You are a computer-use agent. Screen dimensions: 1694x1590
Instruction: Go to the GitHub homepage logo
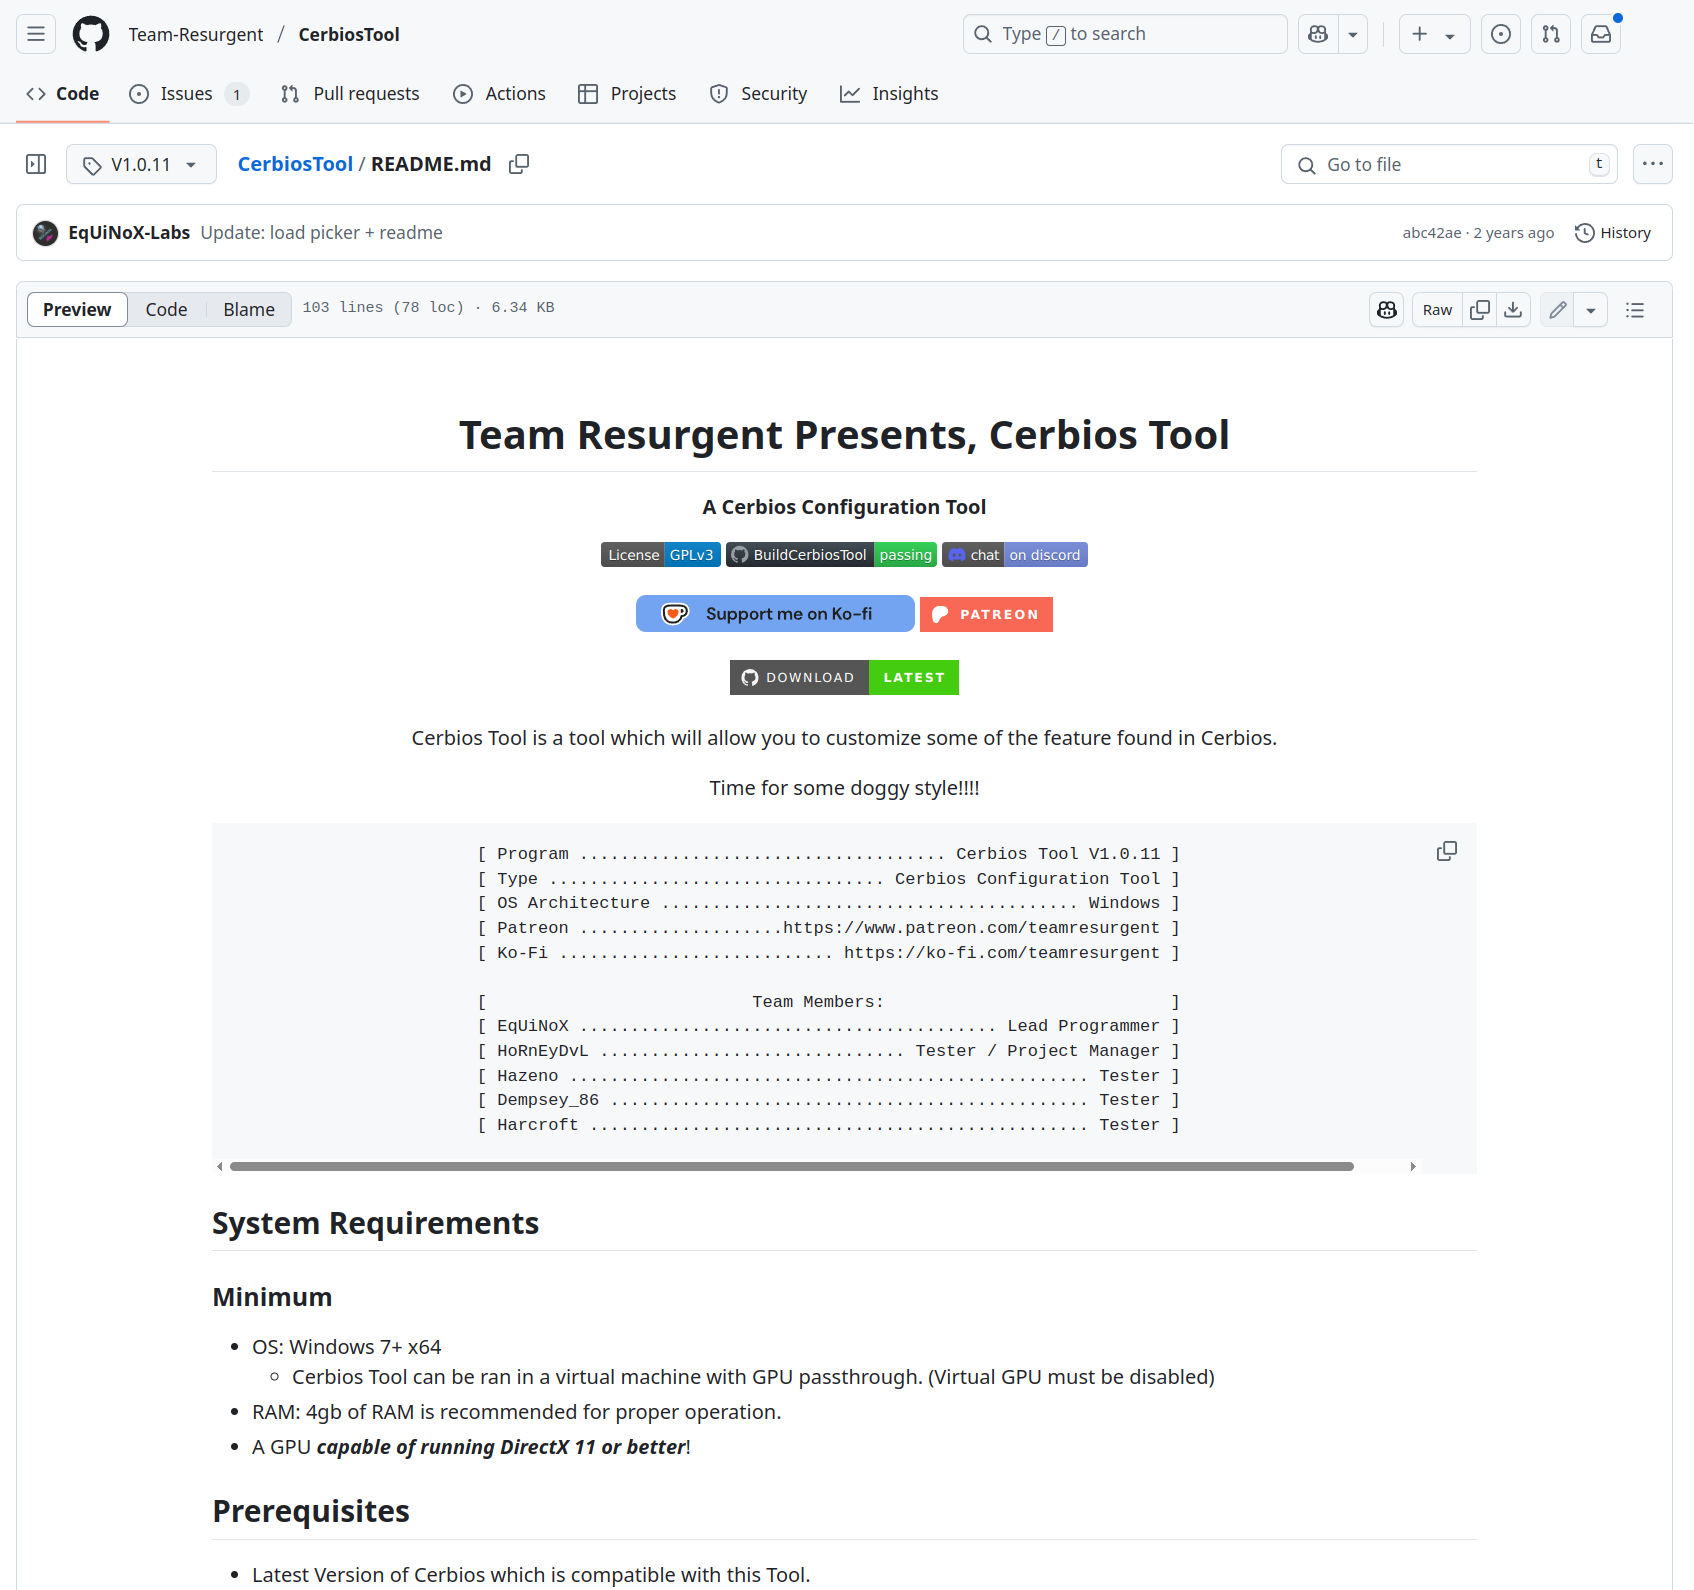(x=91, y=34)
